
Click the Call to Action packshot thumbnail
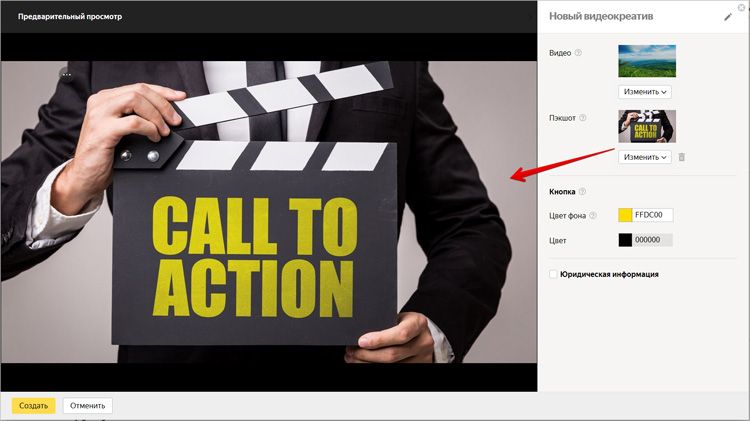[647, 126]
